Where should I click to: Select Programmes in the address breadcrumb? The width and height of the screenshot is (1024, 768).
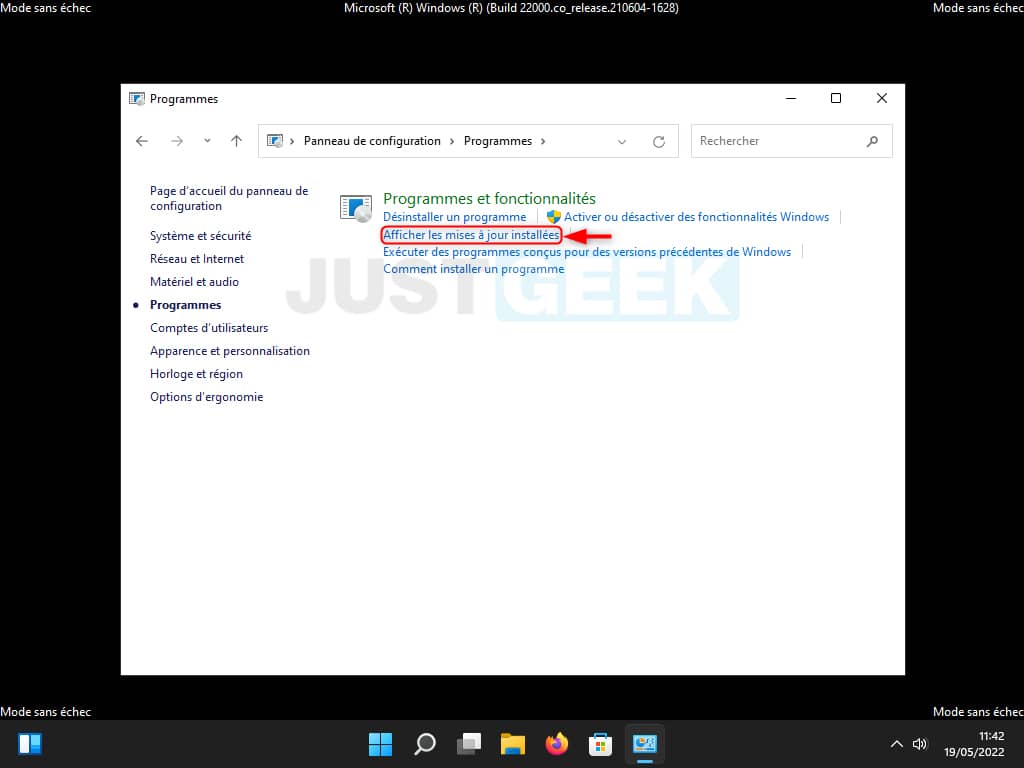tap(498, 141)
